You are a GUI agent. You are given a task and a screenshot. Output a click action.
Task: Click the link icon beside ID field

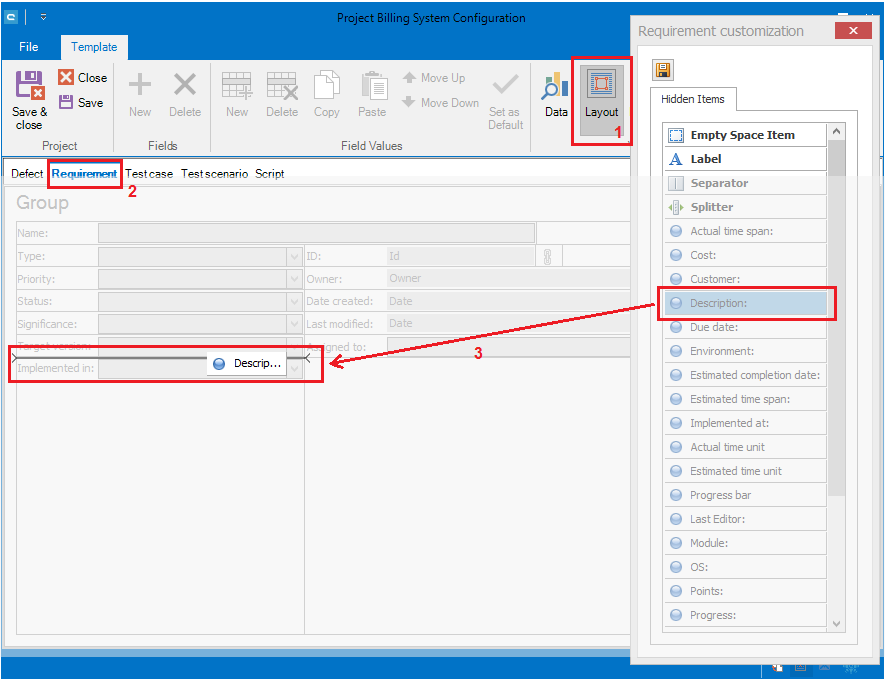(x=547, y=256)
